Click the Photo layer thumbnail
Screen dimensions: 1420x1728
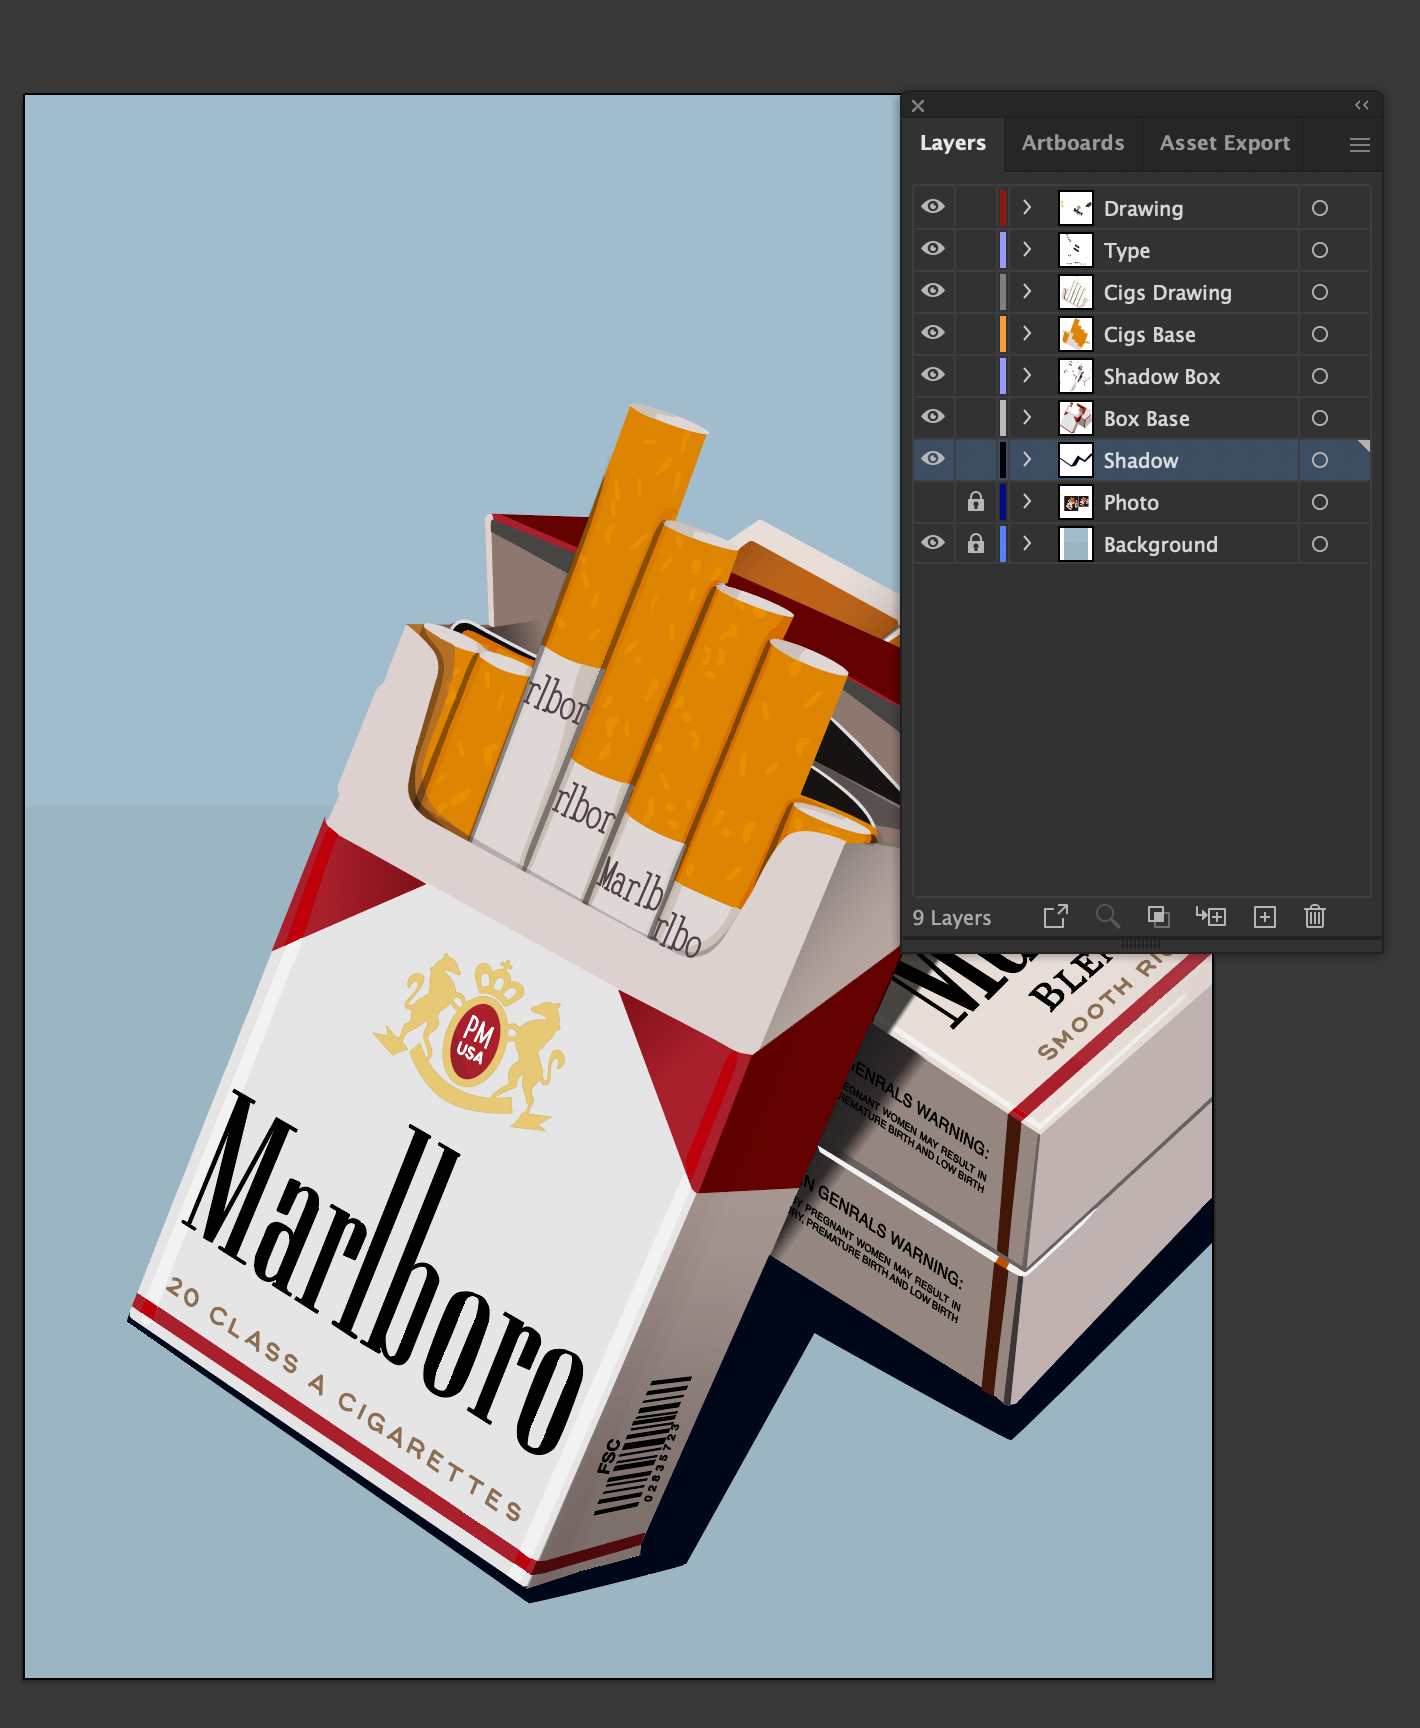[1076, 502]
